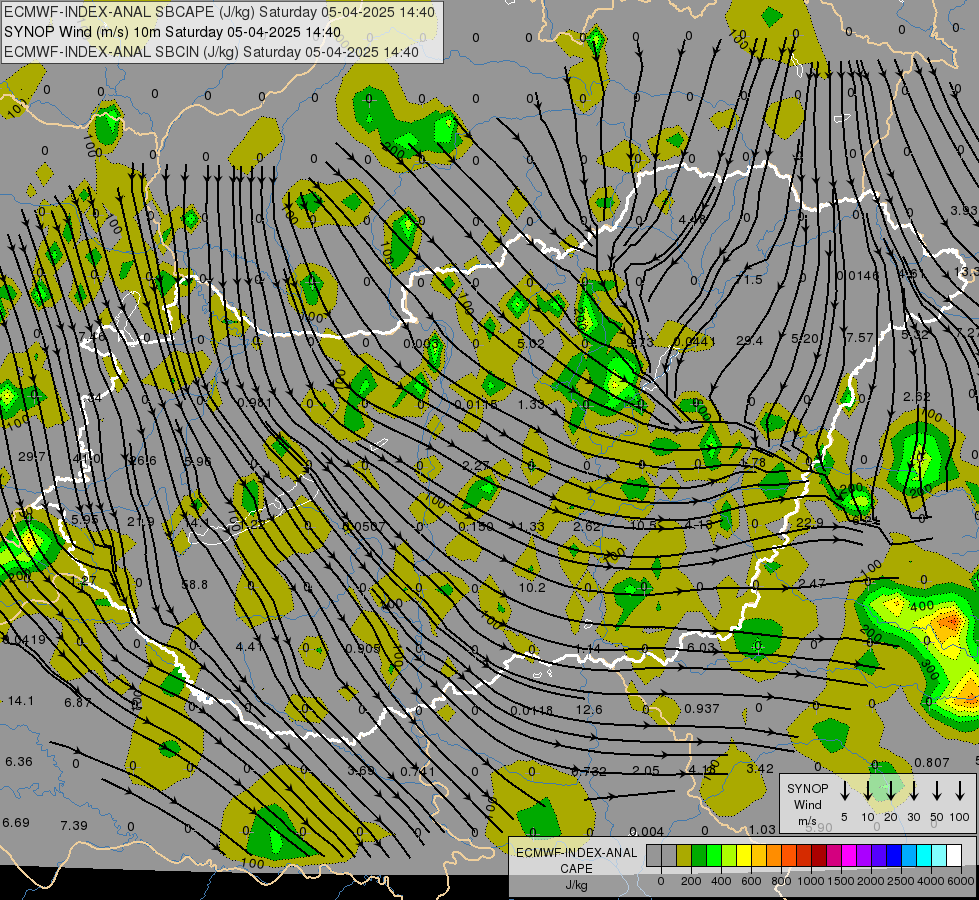This screenshot has width=979, height=900.
Task: Pick the dark red CAPE legend swatch
Action: point(819,856)
